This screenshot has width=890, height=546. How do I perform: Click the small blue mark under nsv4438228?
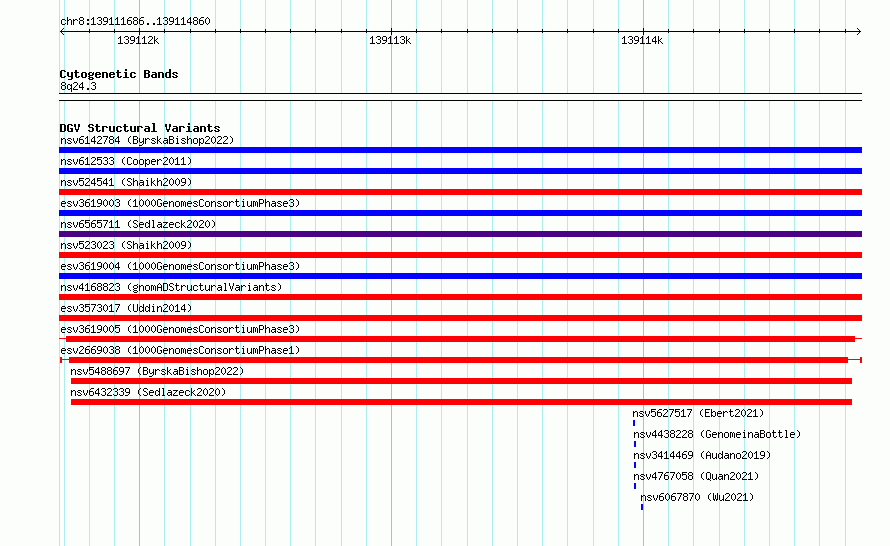(635, 444)
